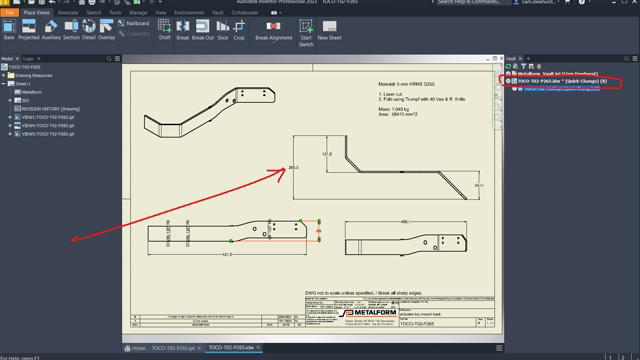Switch to the Manage ribbon tab
640x360 pixels.
pyautogui.click(x=138, y=13)
